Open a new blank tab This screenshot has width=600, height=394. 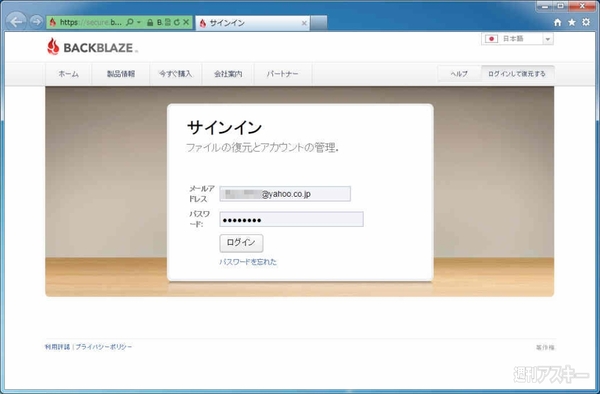319,23
